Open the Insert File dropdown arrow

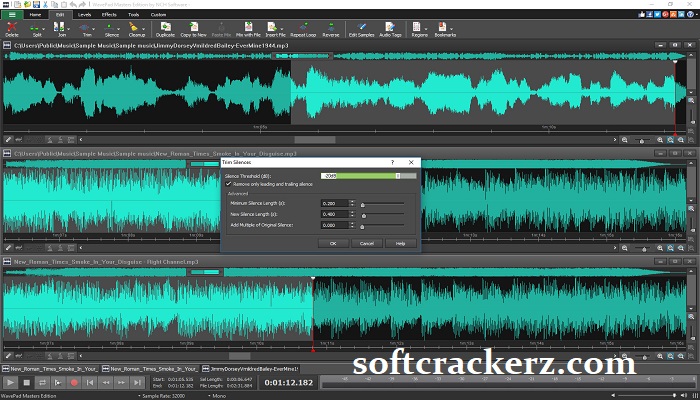[282, 29]
